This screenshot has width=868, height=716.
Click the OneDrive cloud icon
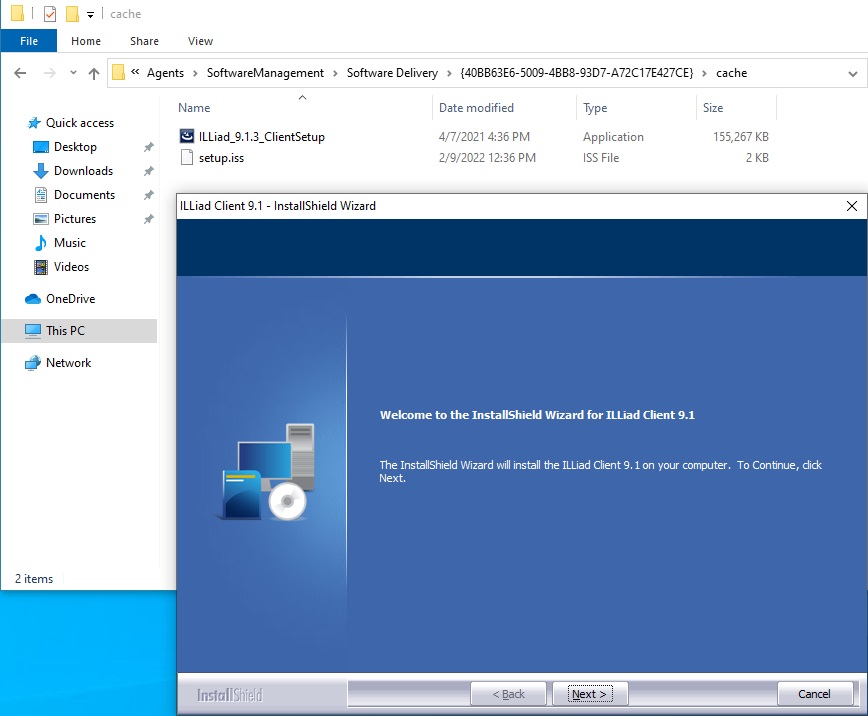[33, 299]
